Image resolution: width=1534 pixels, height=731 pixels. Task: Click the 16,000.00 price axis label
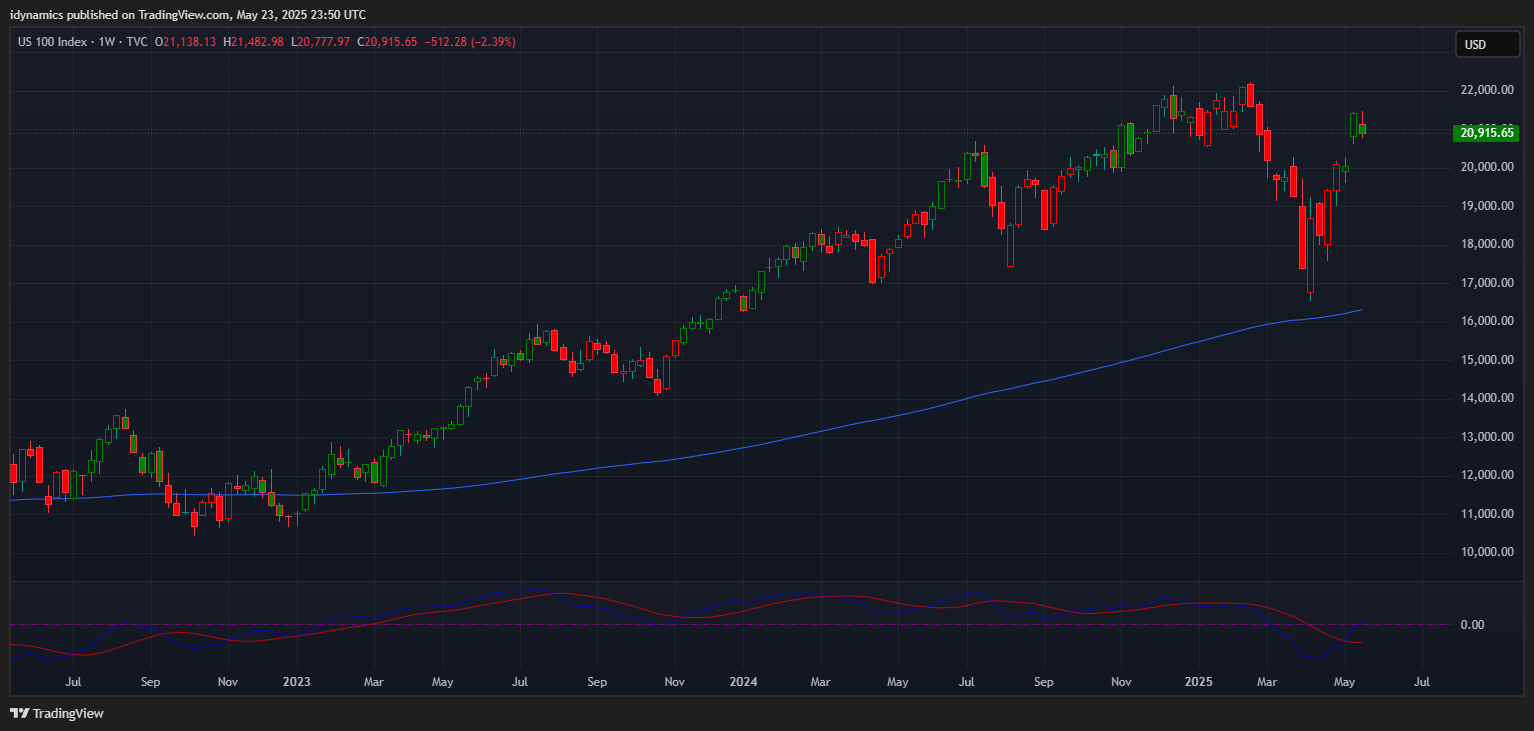click(1486, 321)
